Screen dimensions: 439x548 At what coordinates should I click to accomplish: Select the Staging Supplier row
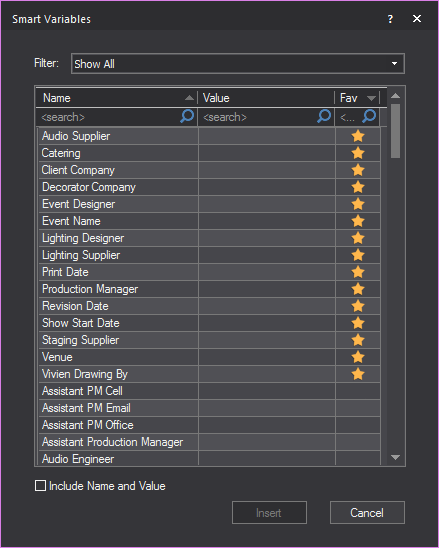pyautogui.click(x=209, y=340)
